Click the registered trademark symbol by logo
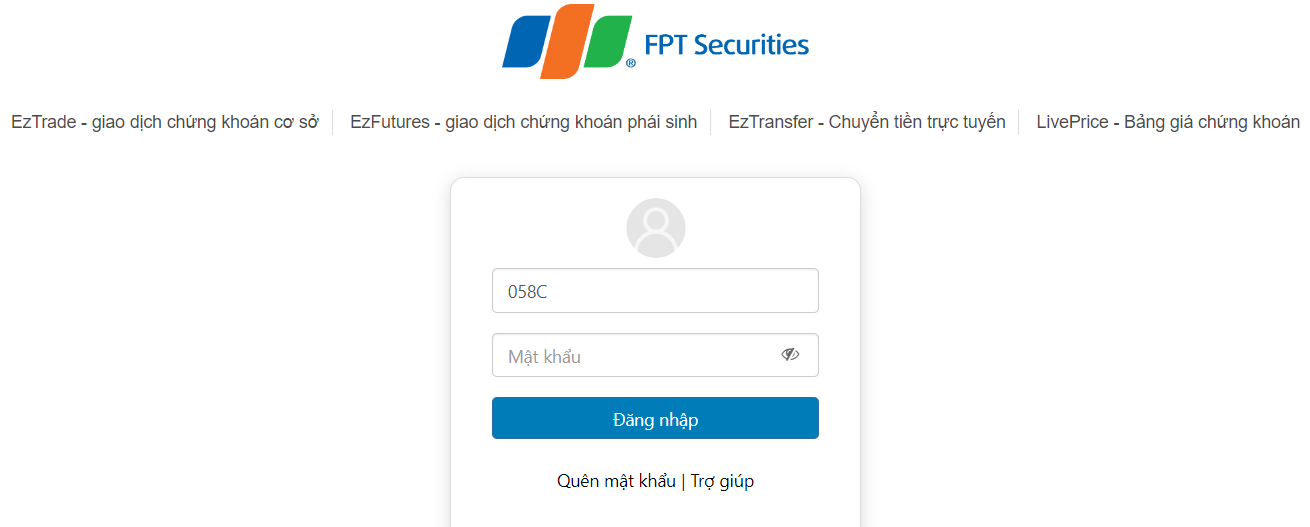 coord(631,62)
